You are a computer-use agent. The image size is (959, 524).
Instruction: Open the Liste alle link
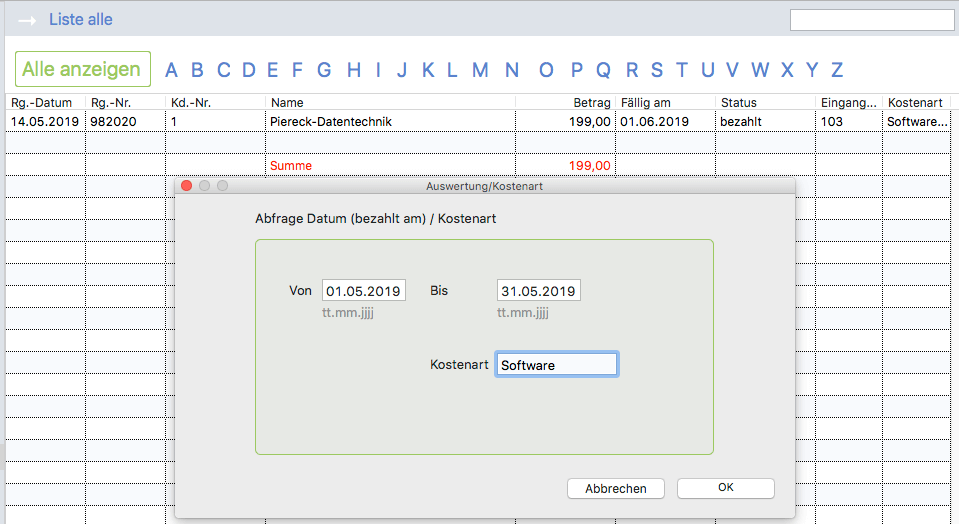81,20
